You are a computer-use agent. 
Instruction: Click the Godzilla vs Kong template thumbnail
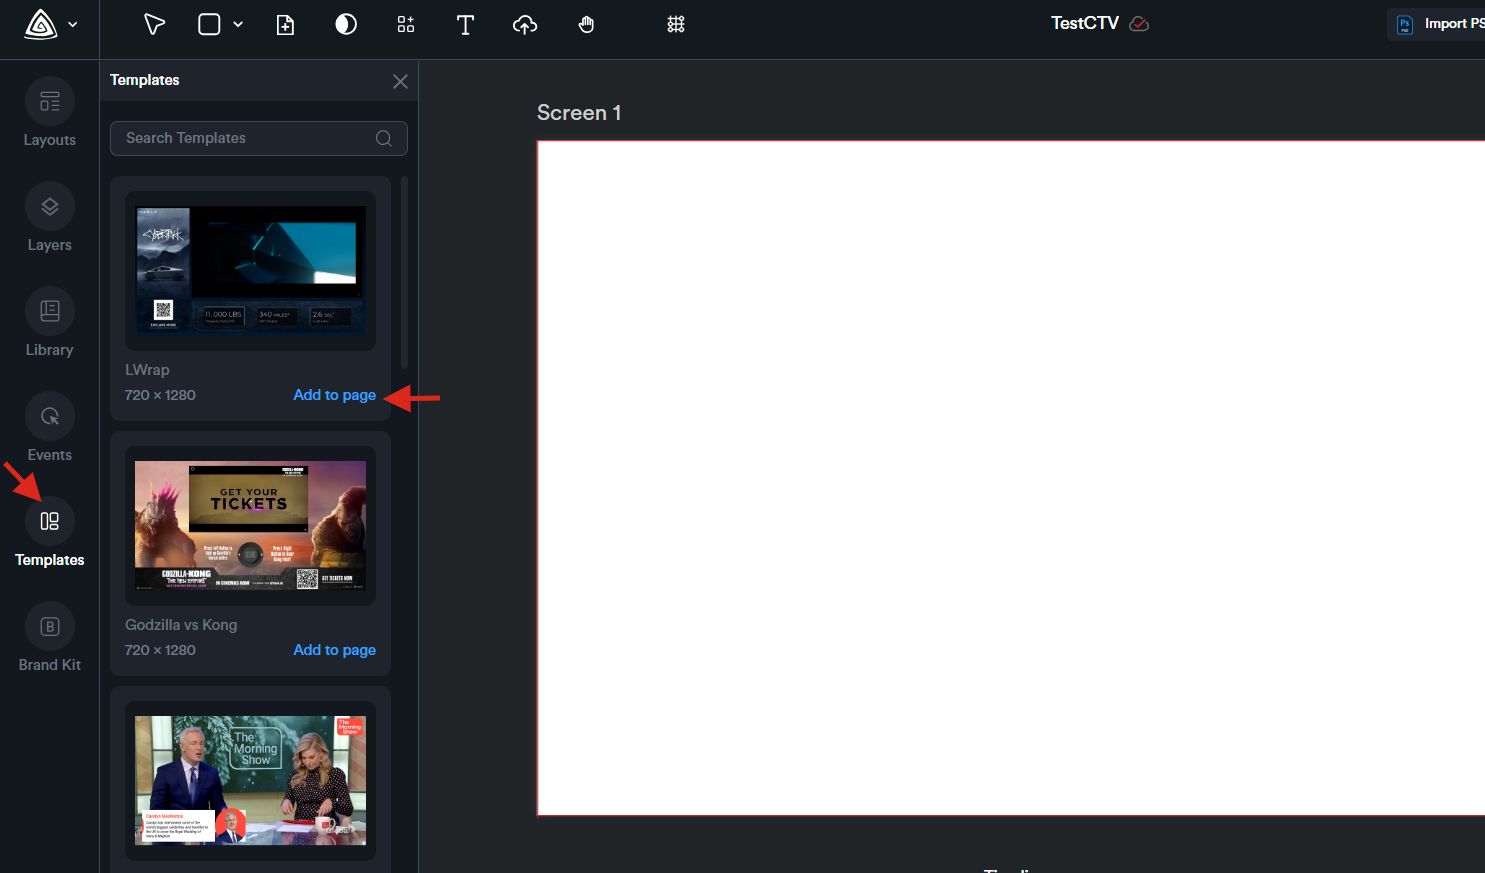click(x=250, y=526)
